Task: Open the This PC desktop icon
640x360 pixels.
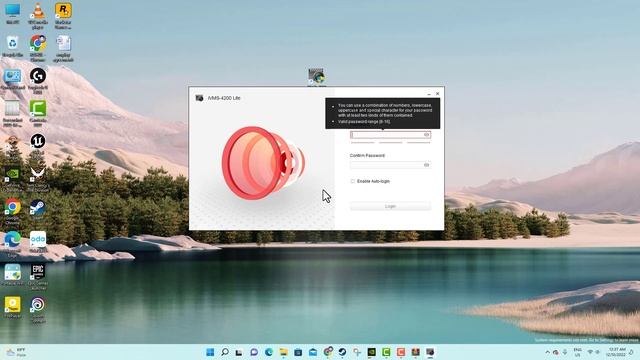Action: pos(13,13)
